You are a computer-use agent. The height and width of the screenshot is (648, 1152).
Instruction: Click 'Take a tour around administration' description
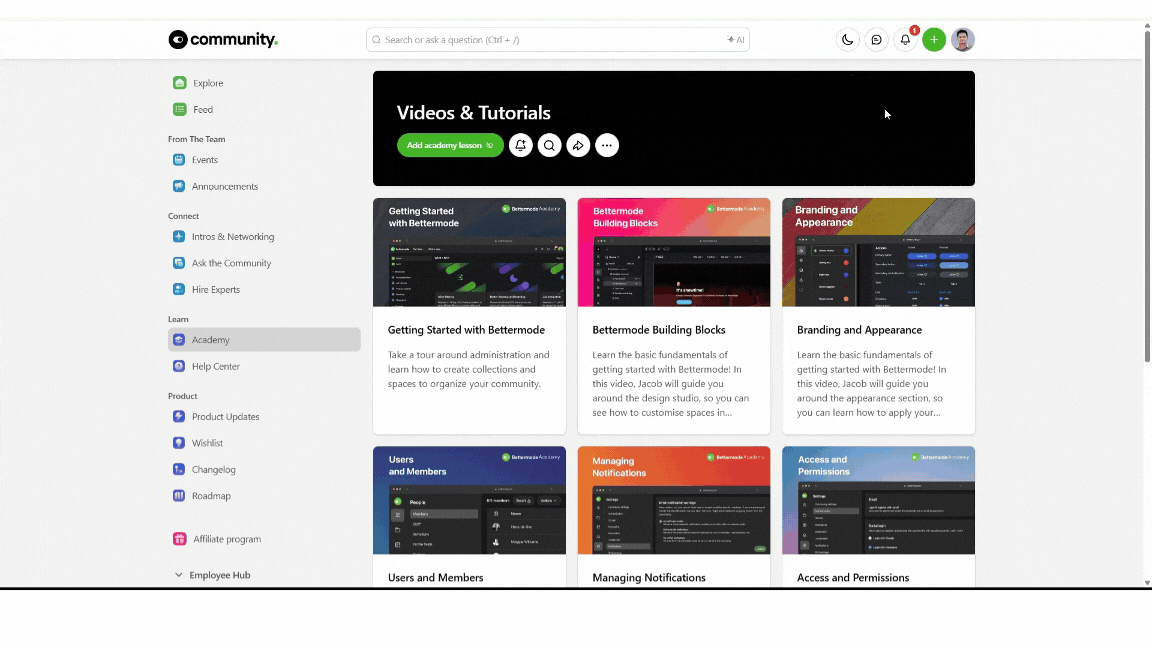tap(469, 369)
